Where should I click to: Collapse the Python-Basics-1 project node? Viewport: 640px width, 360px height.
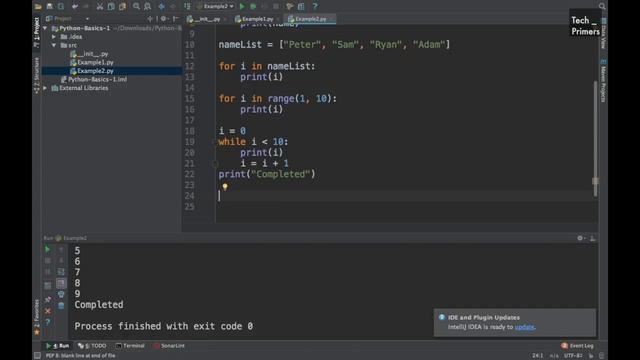[45, 28]
